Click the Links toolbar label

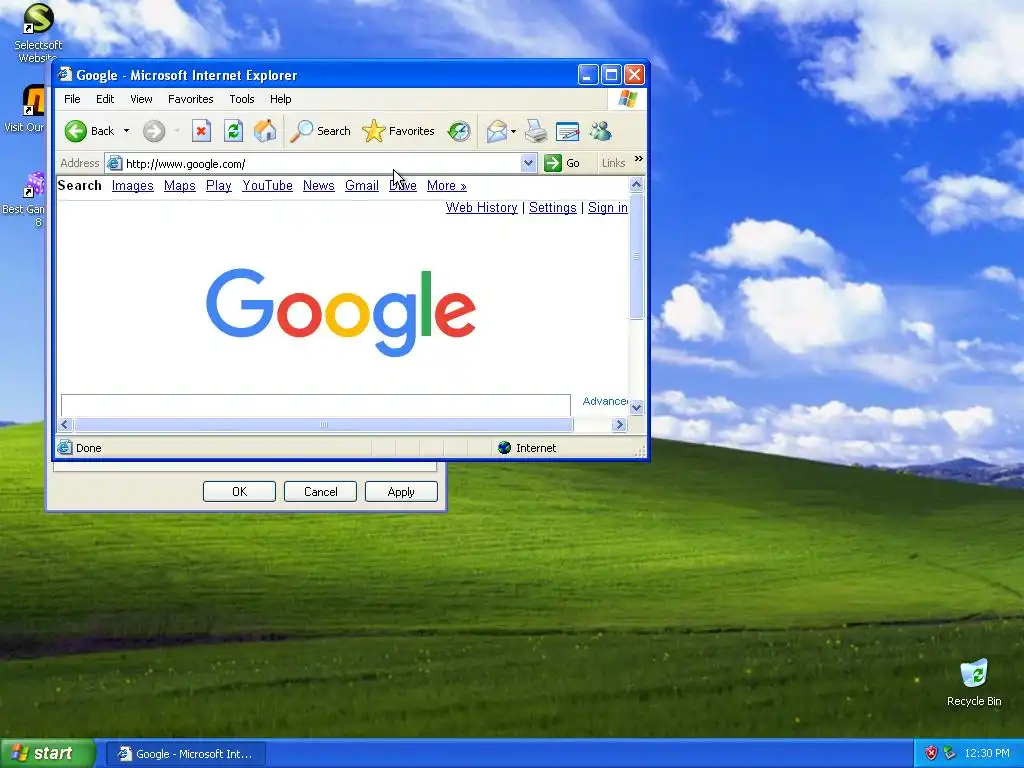click(x=613, y=163)
